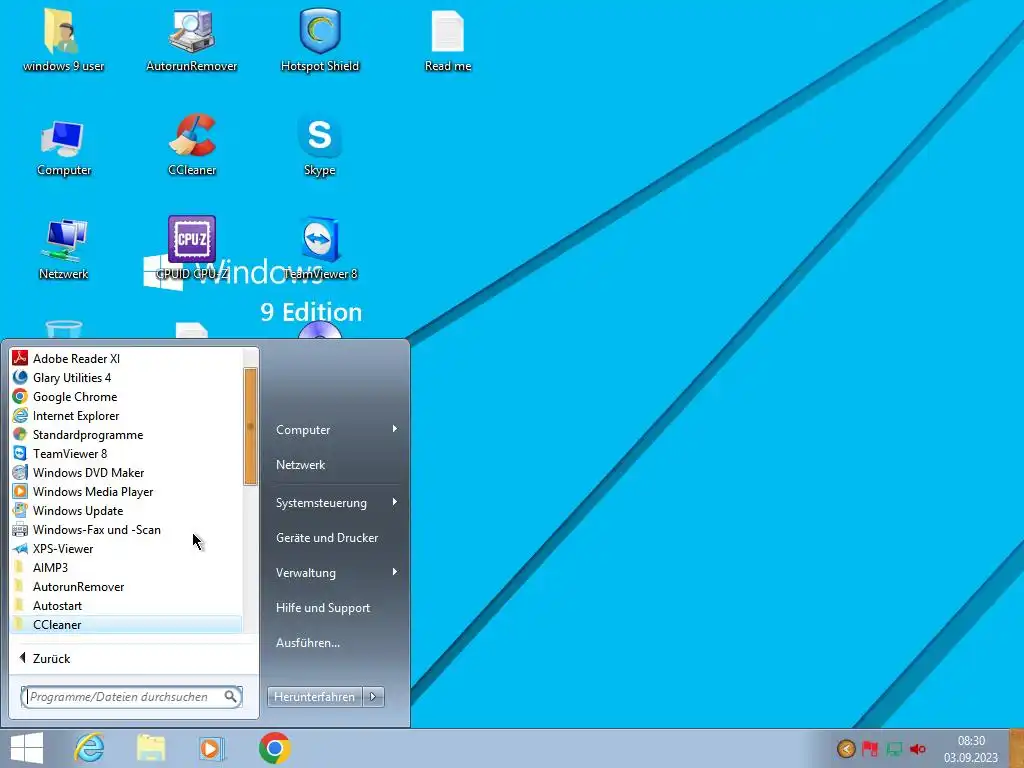The image size is (1024, 768).
Task: Show hidden tray icons arrow
Action: (x=846, y=748)
